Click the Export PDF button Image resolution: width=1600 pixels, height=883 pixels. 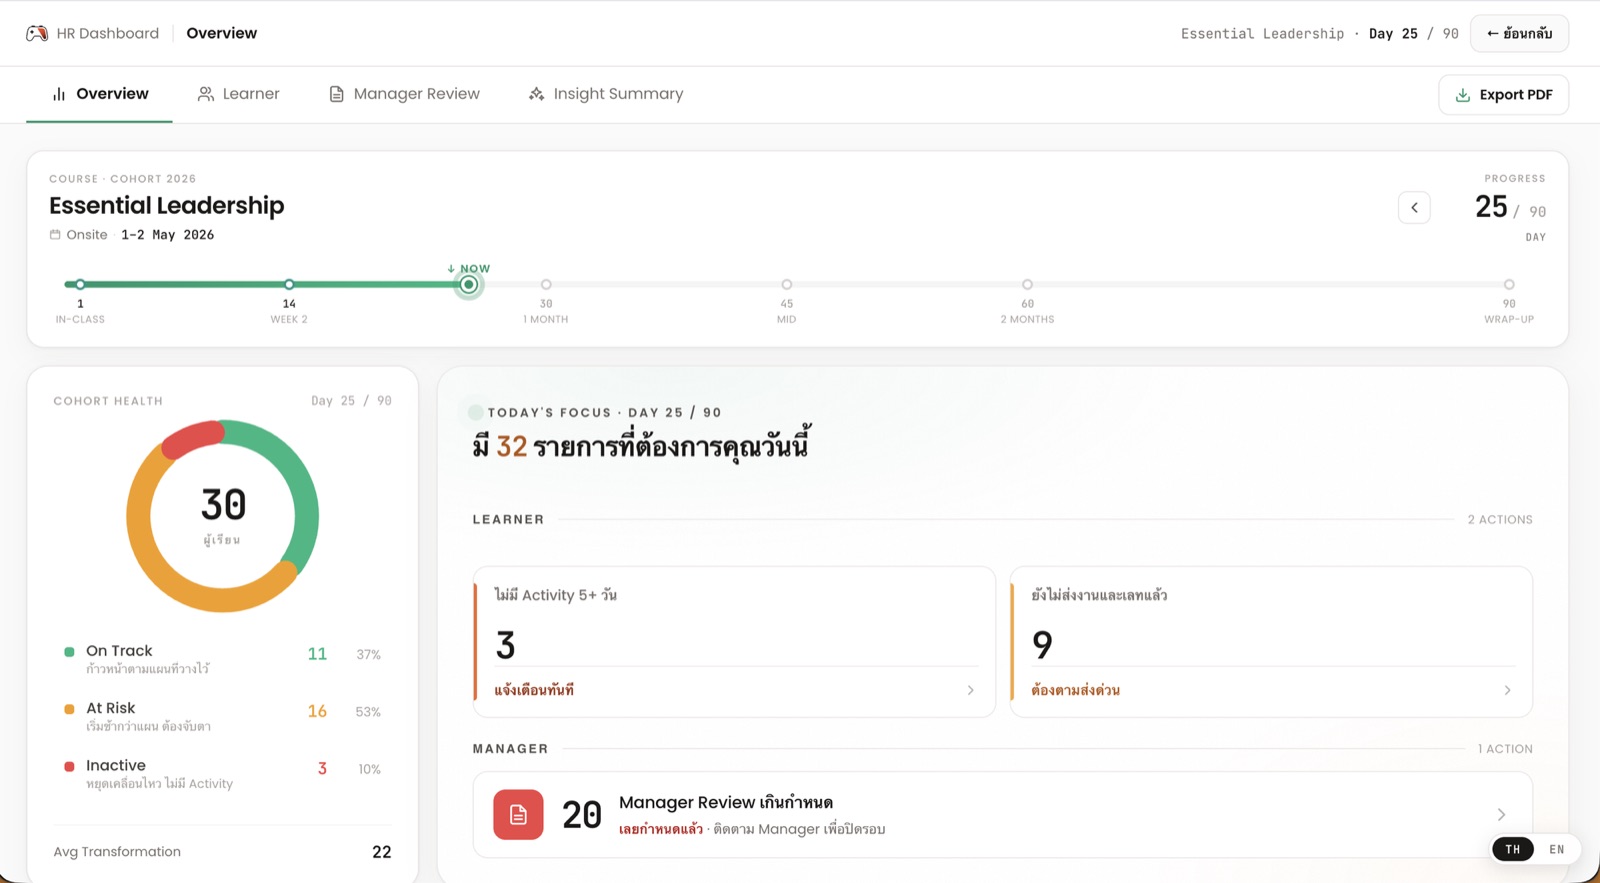point(1503,95)
